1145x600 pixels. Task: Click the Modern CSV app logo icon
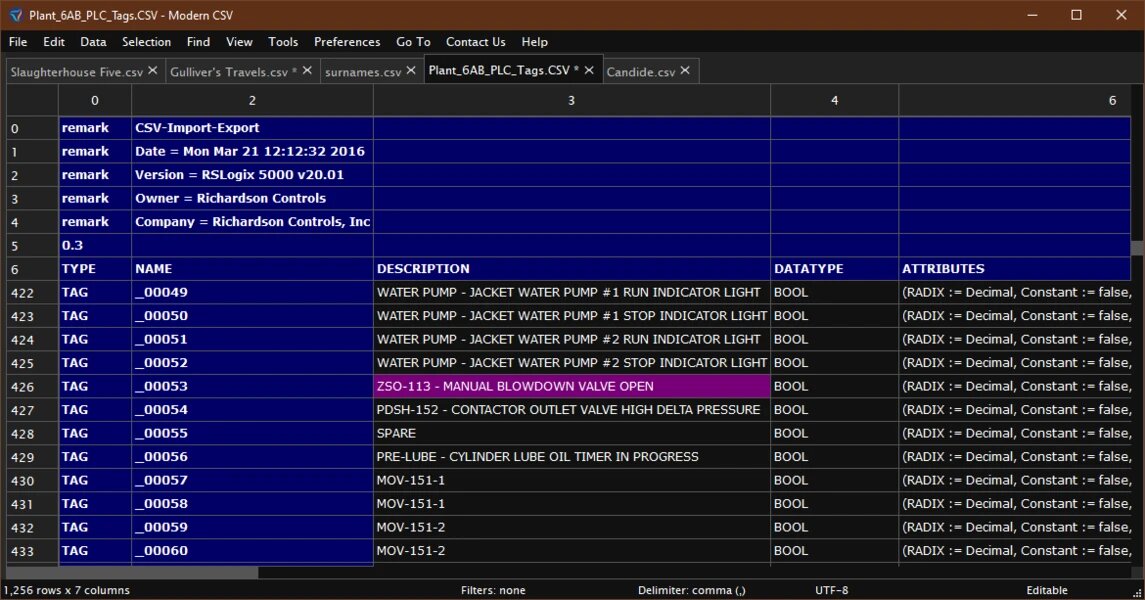15,15
